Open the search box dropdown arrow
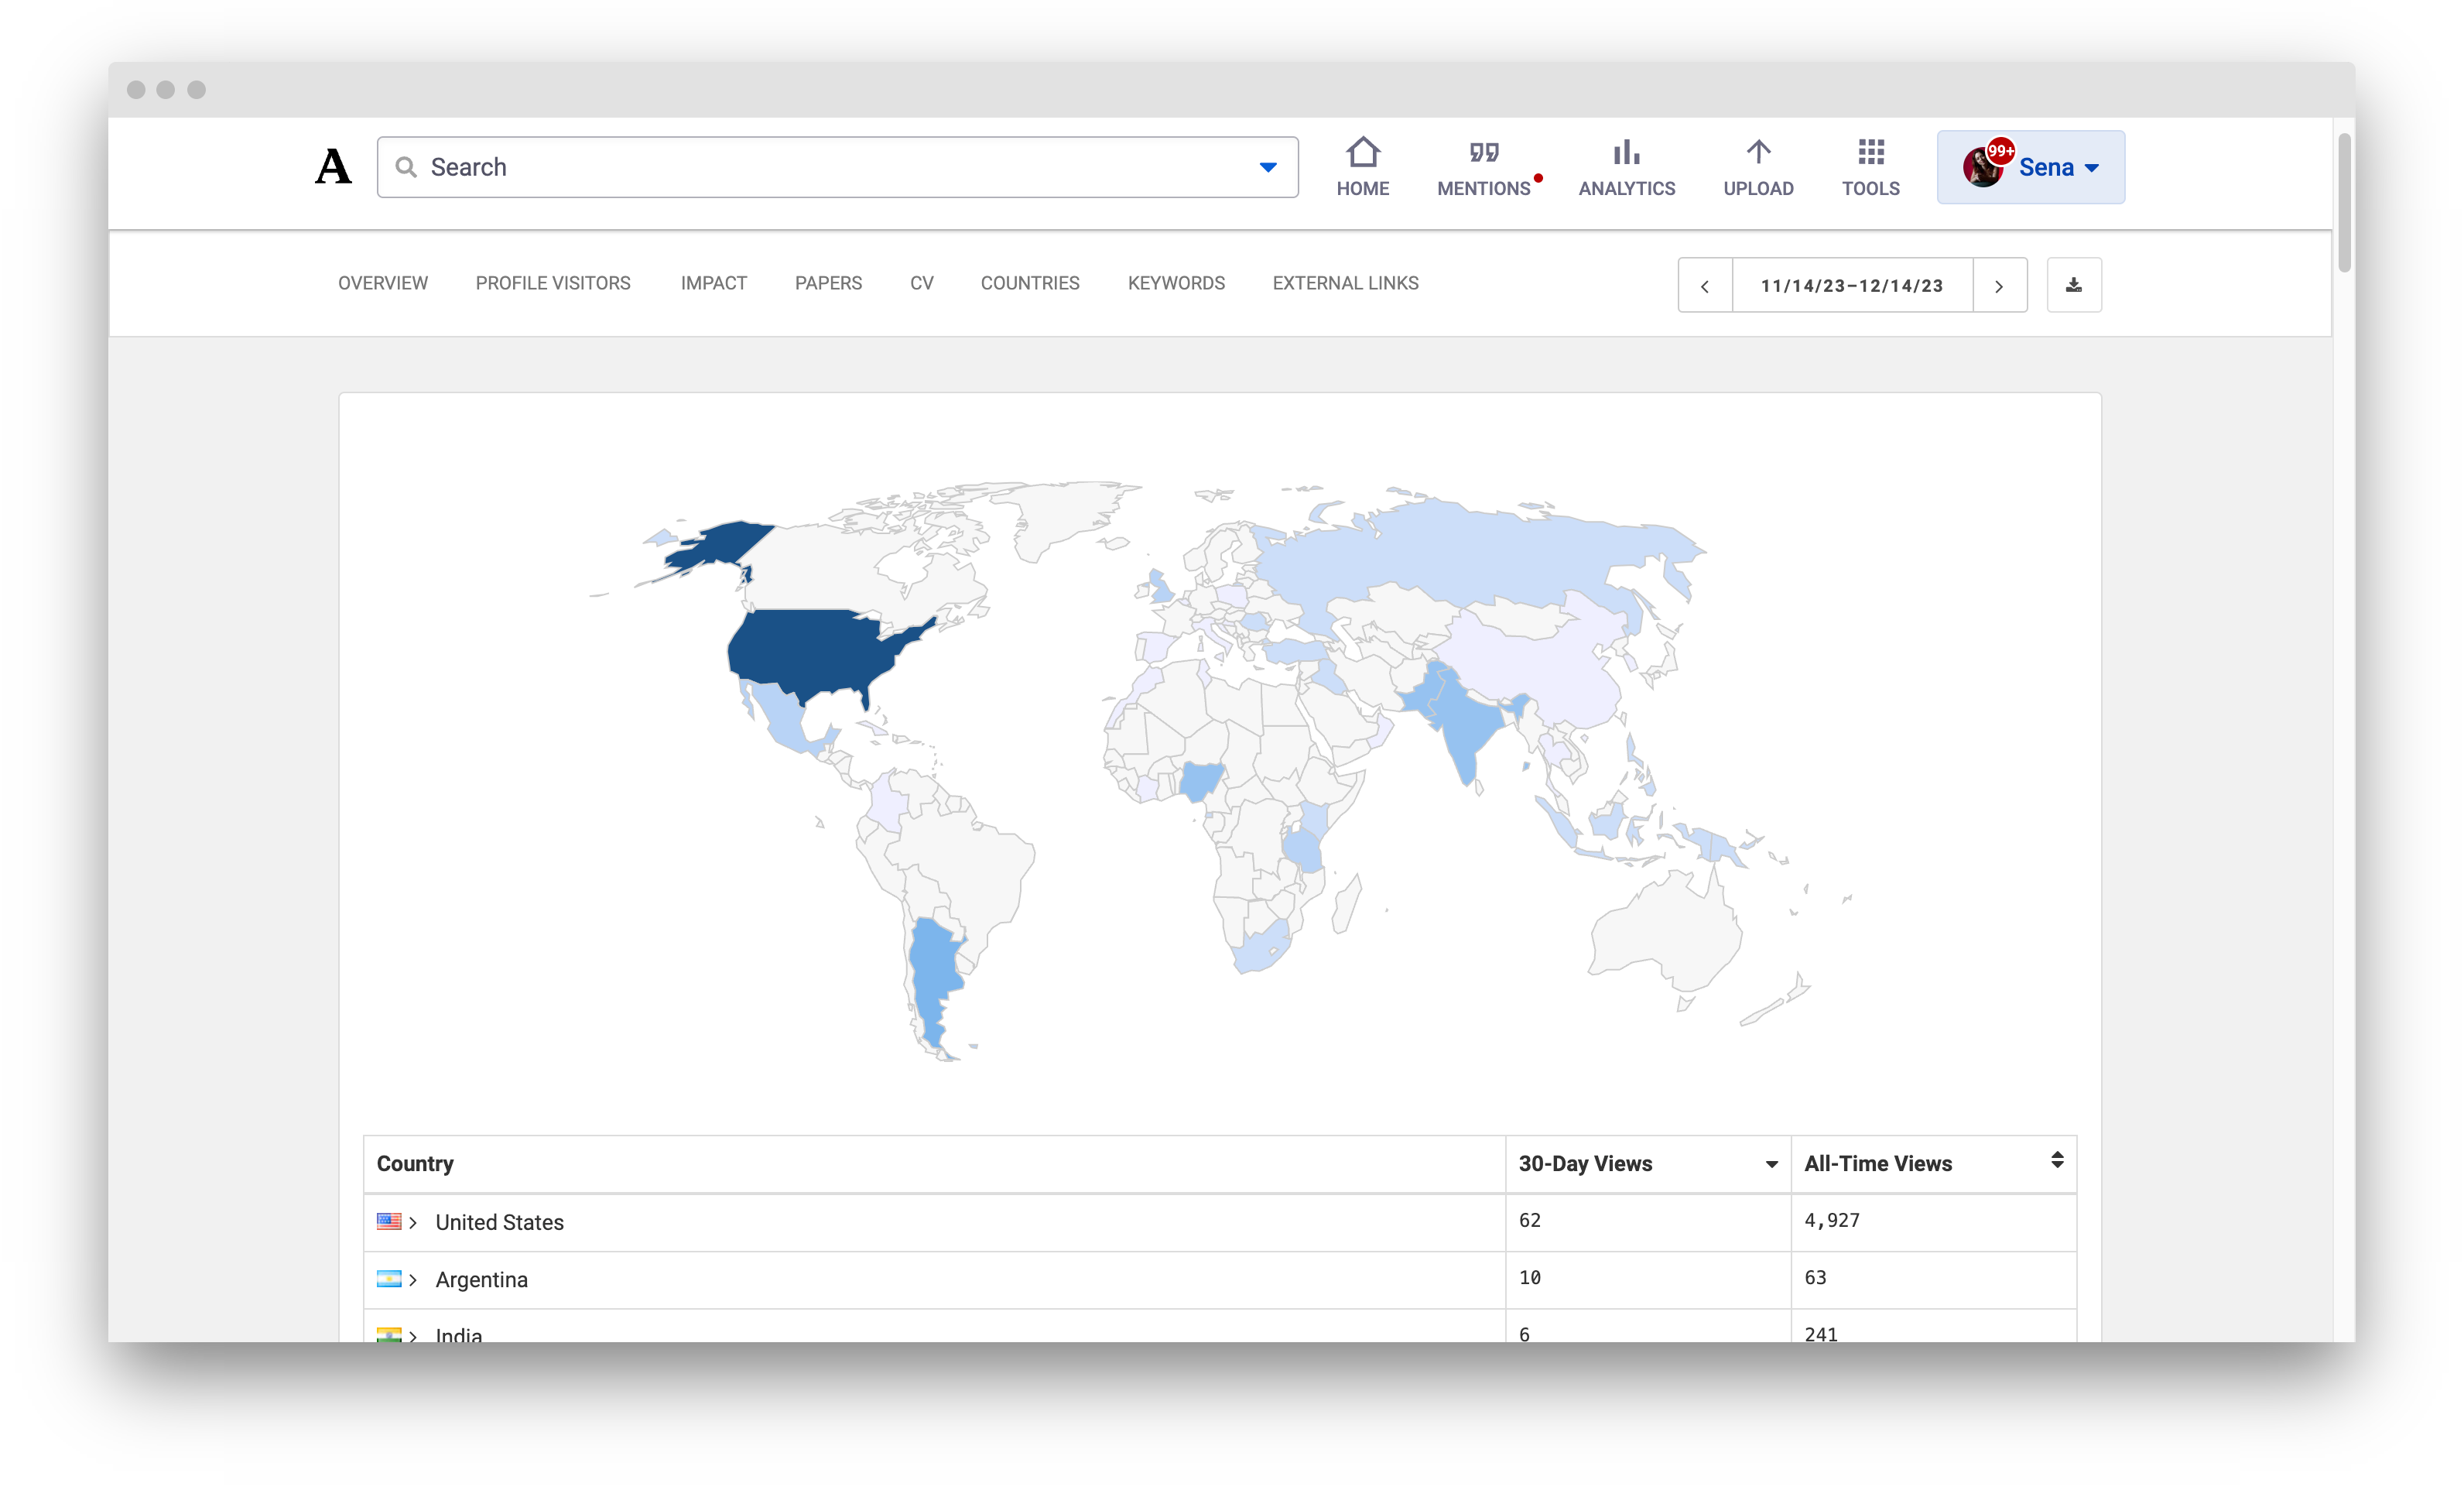The height and width of the screenshot is (1497, 2464). (1267, 167)
